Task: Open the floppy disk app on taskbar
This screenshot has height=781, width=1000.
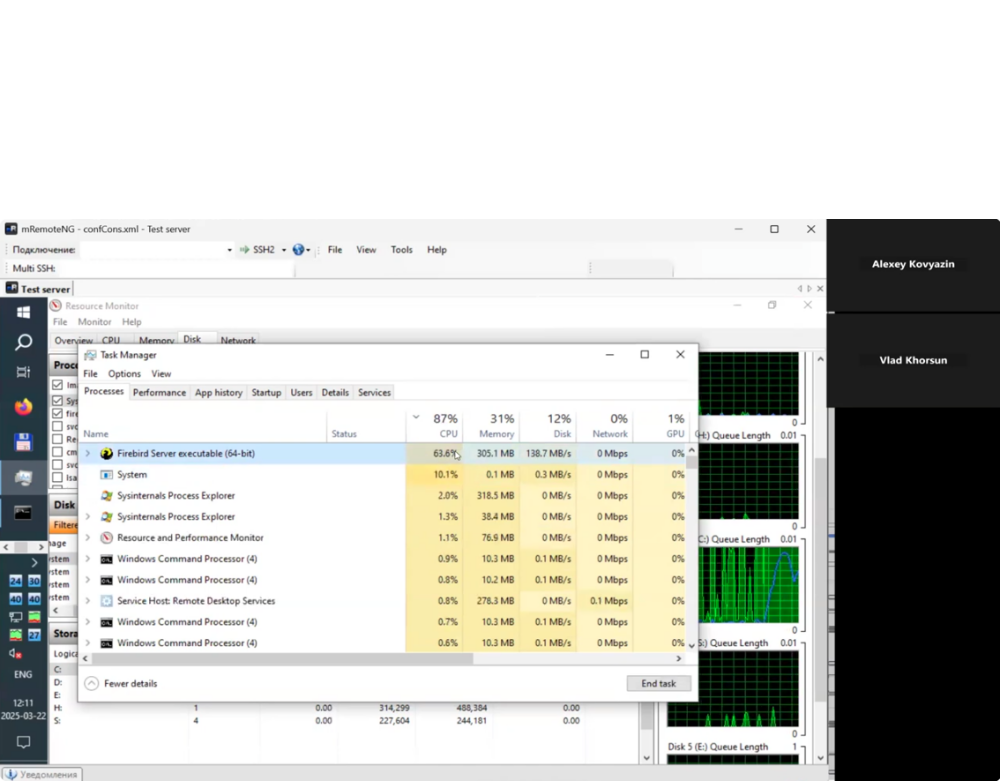Action: (x=24, y=442)
